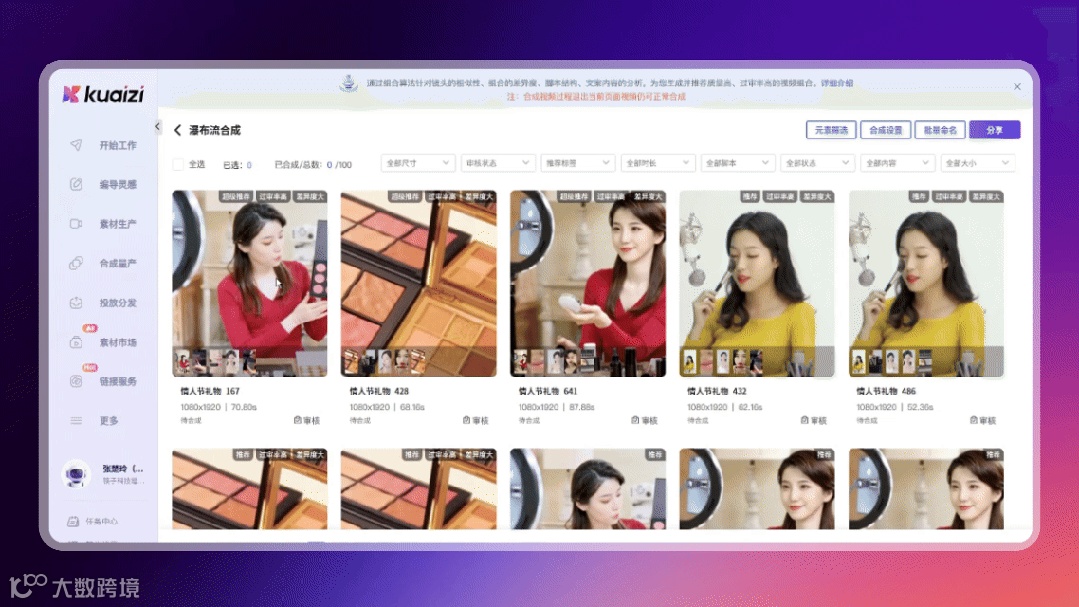Select 素材生产 menu item
The image size is (1079, 607).
click(118, 224)
